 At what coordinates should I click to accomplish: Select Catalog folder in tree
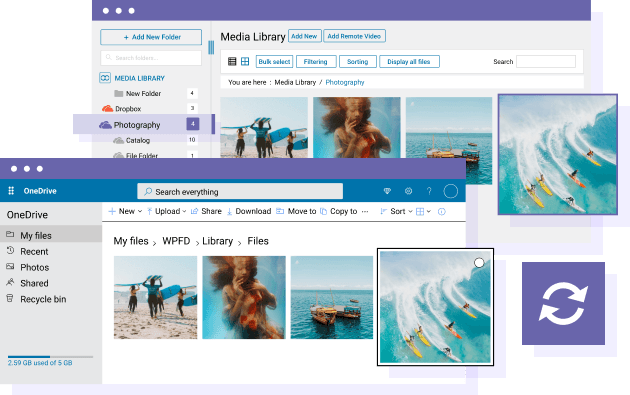(137, 141)
